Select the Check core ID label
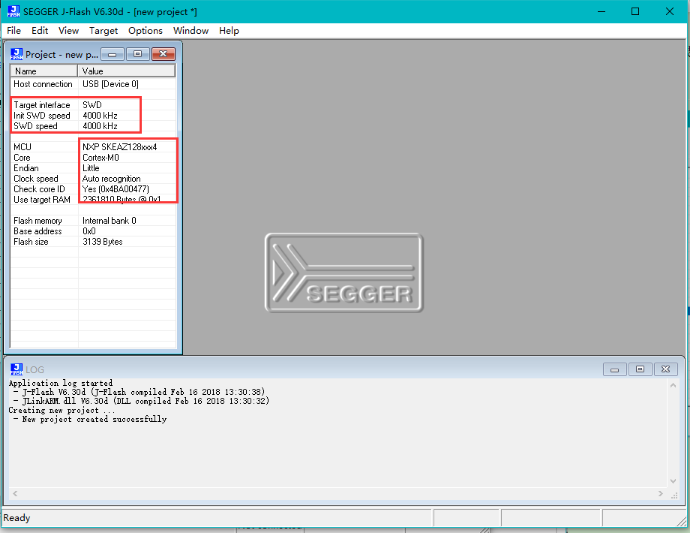 39,189
